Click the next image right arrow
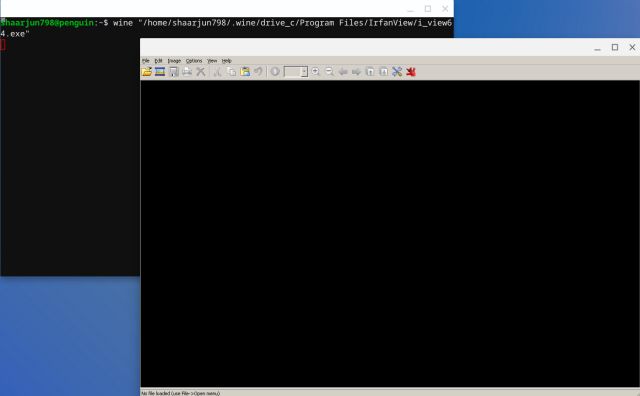Screen dimensions: 640x396 356,72
